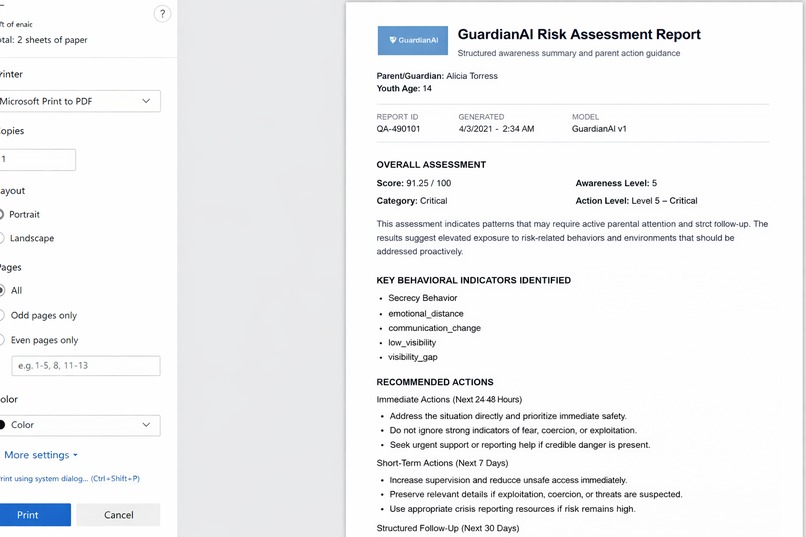The height and width of the screenshot is (537, 806).
Task: Click the Score 91.25 / 100 text
Action: [414, 183]
